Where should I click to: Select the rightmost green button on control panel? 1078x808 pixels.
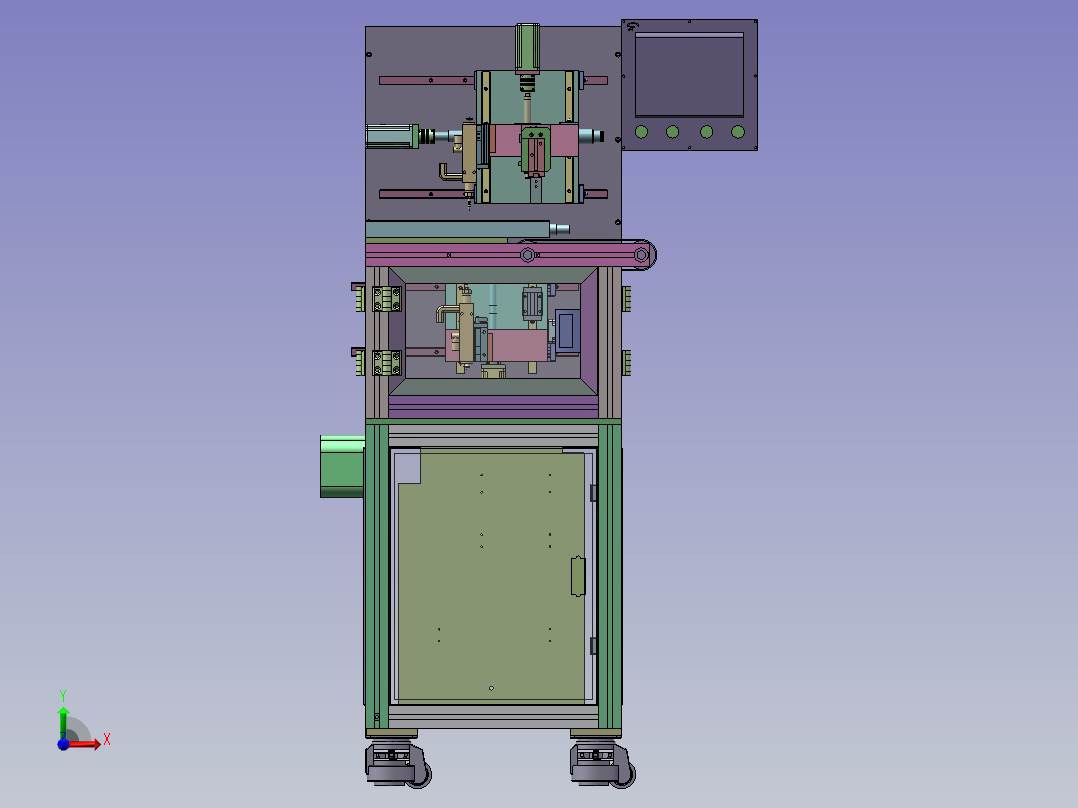[738, 131]
